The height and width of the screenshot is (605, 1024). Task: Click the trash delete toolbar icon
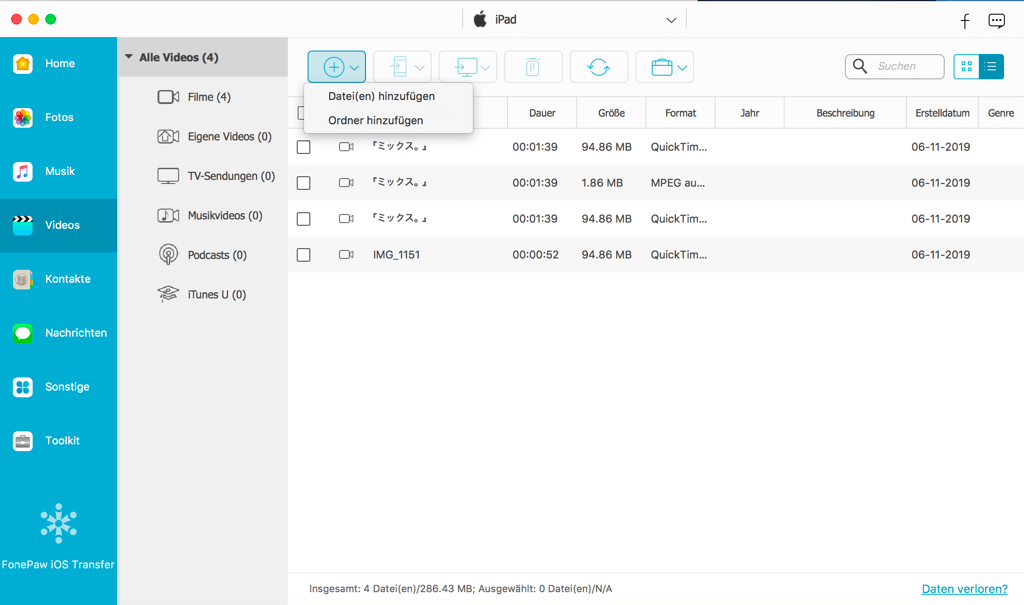click(x=533, y=67)
